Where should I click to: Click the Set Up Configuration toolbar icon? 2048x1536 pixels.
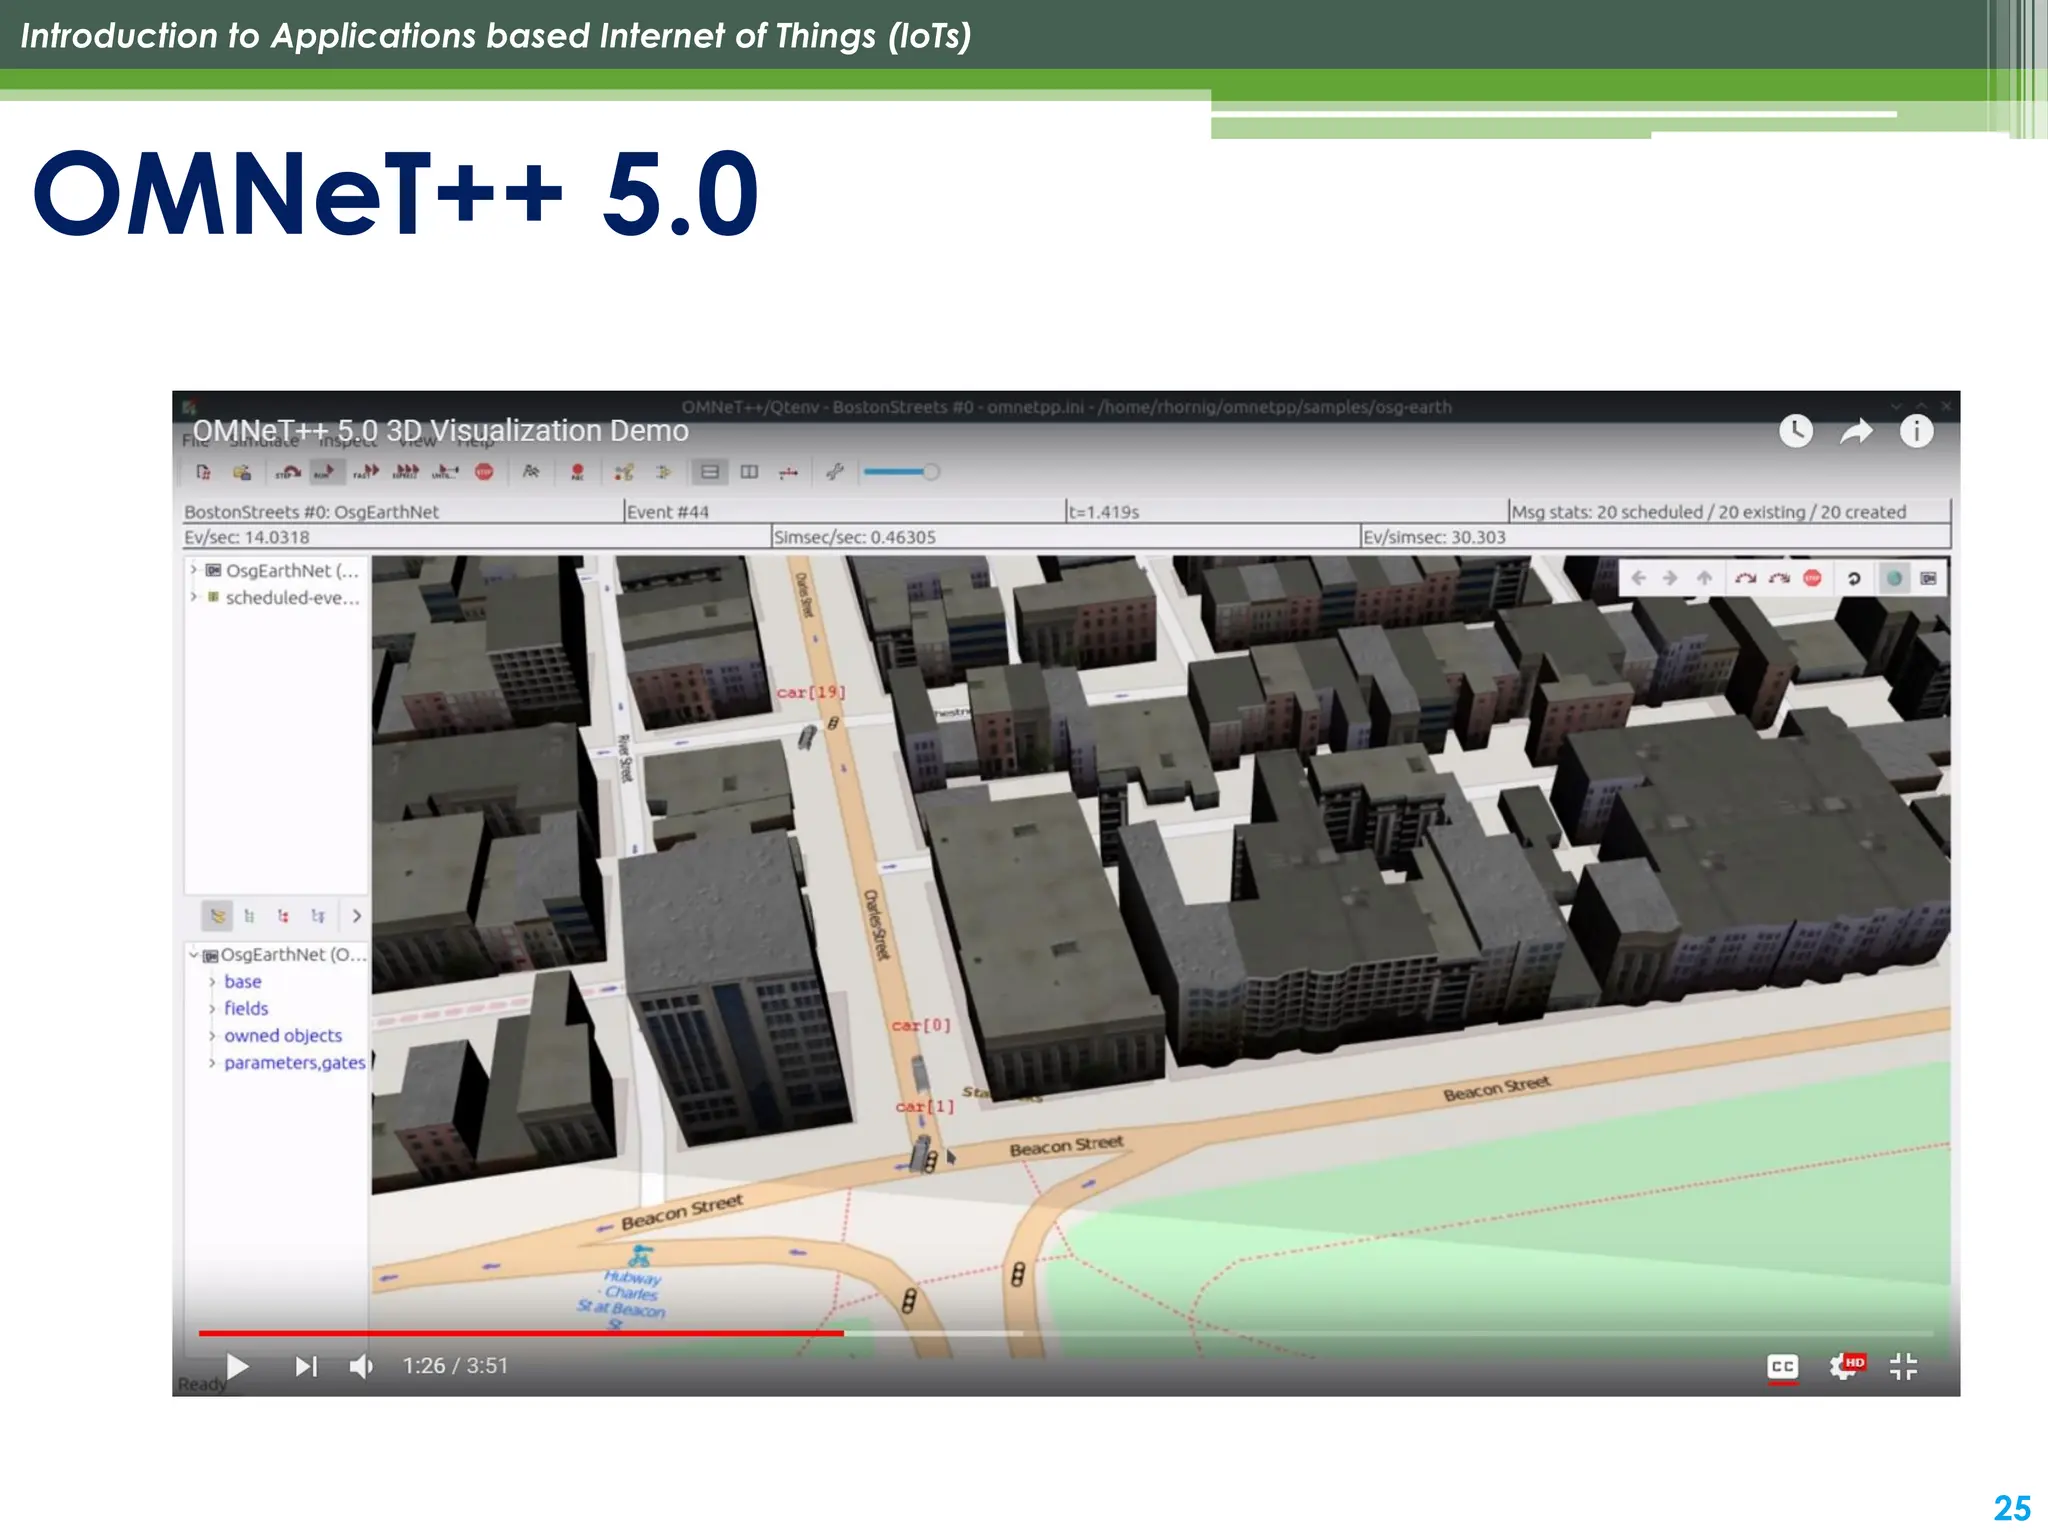(204, 472)
